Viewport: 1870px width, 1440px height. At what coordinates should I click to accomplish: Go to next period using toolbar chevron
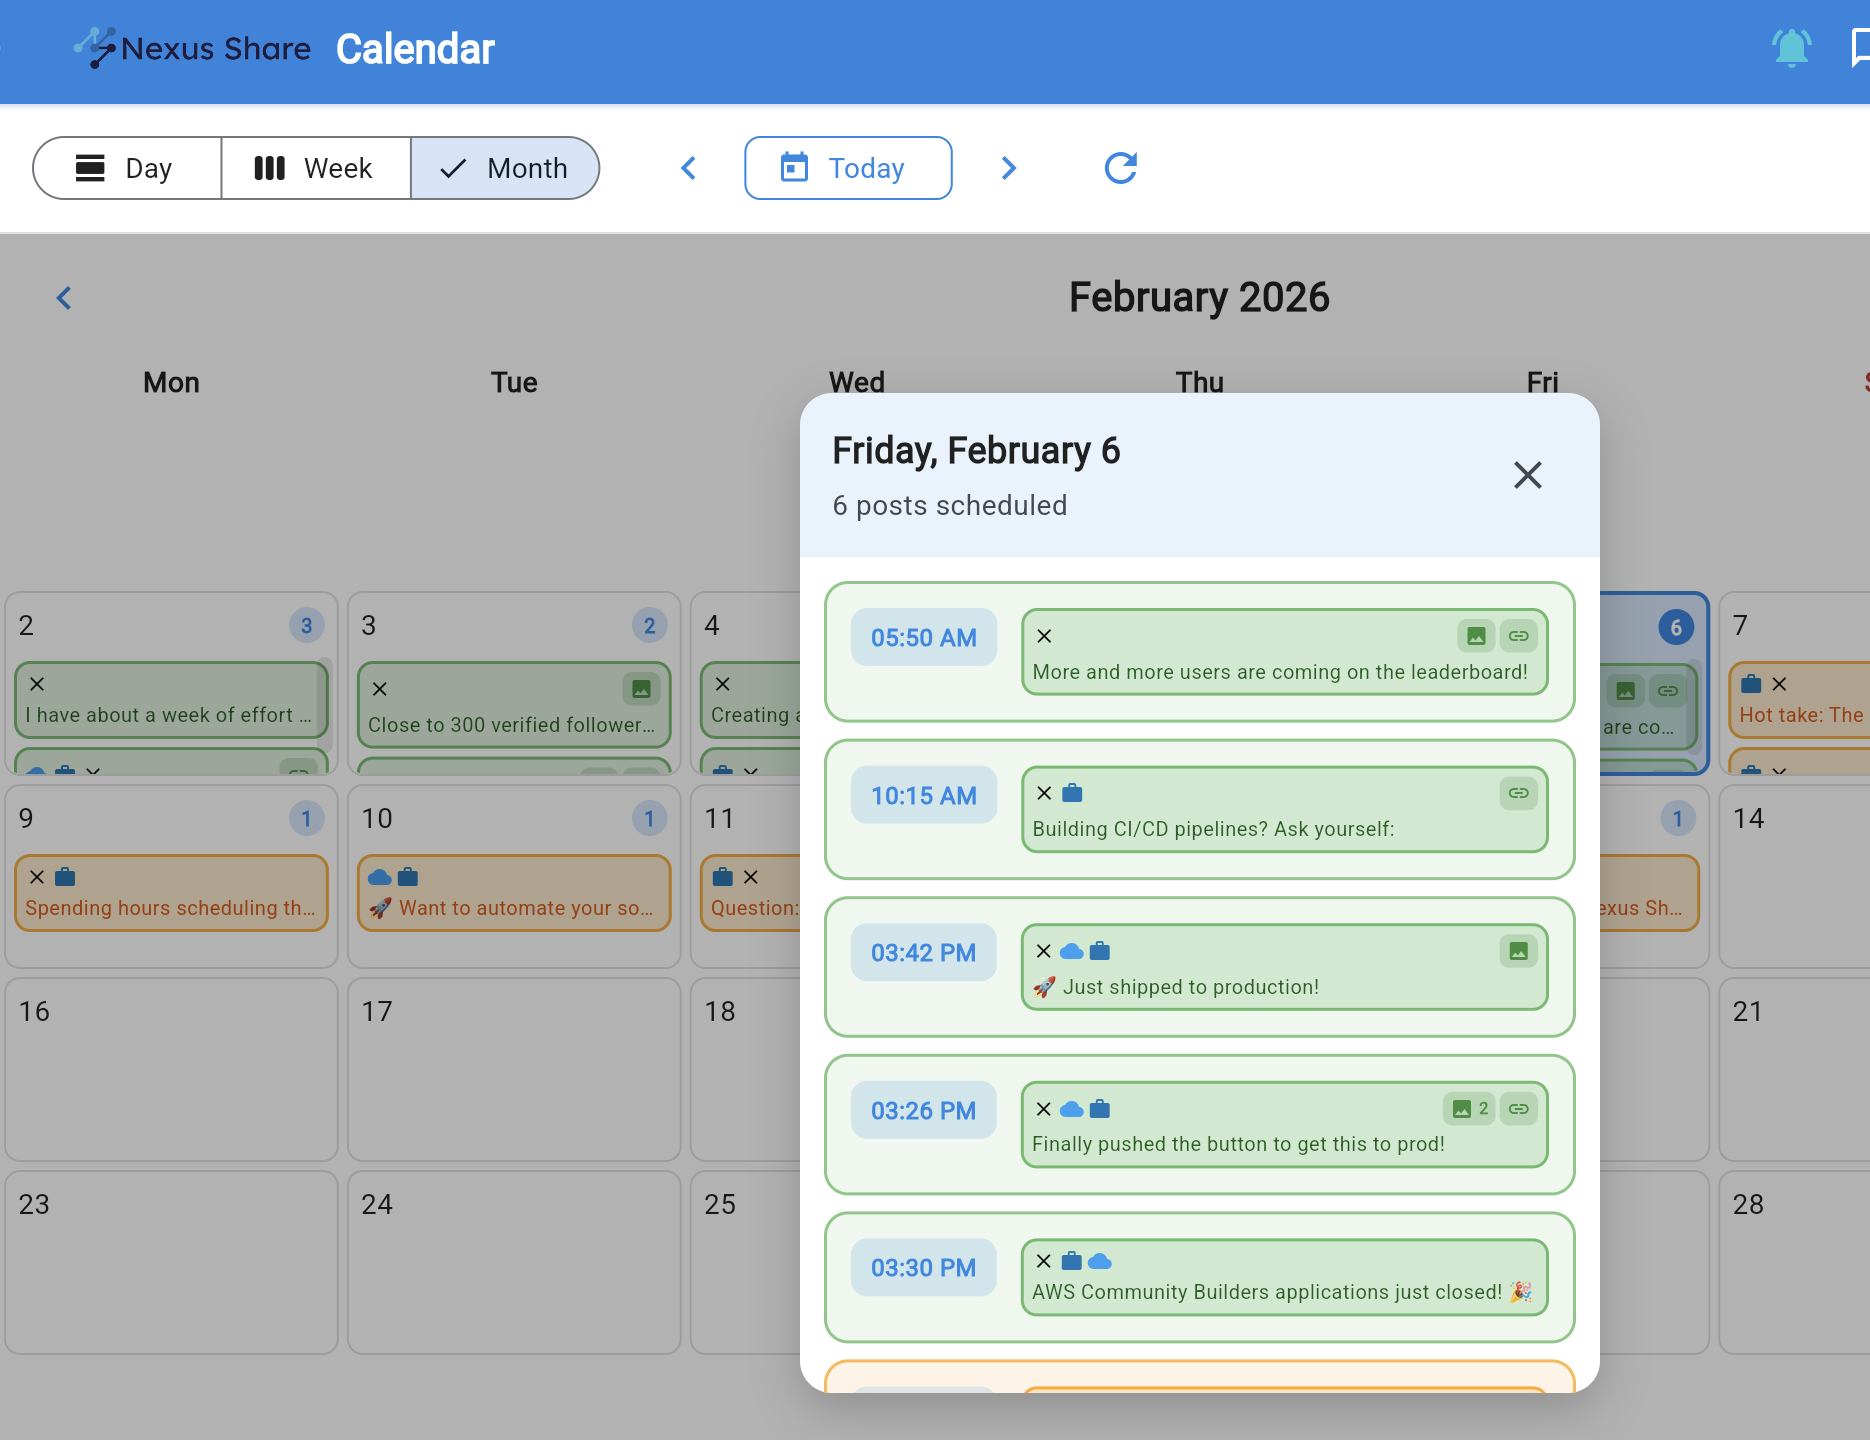pyautogui.click(x=1008, y=168)
